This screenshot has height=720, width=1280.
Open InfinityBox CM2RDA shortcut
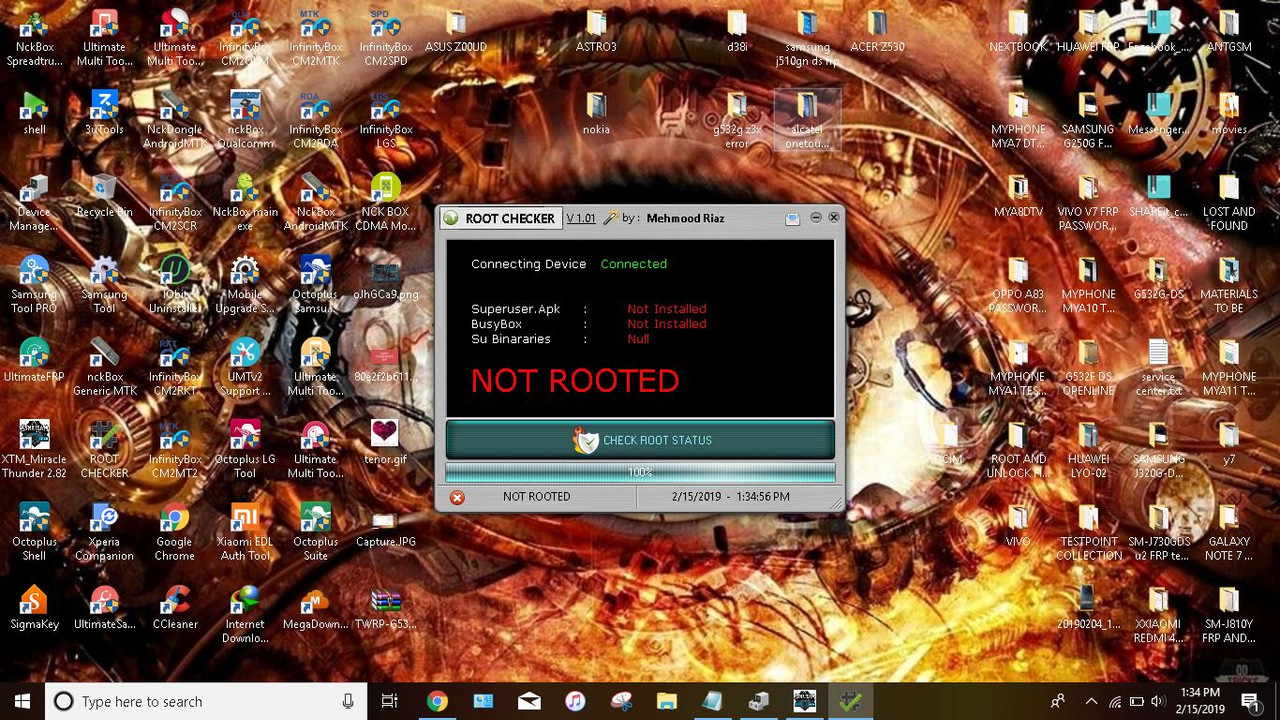click(x=315, y=120)
